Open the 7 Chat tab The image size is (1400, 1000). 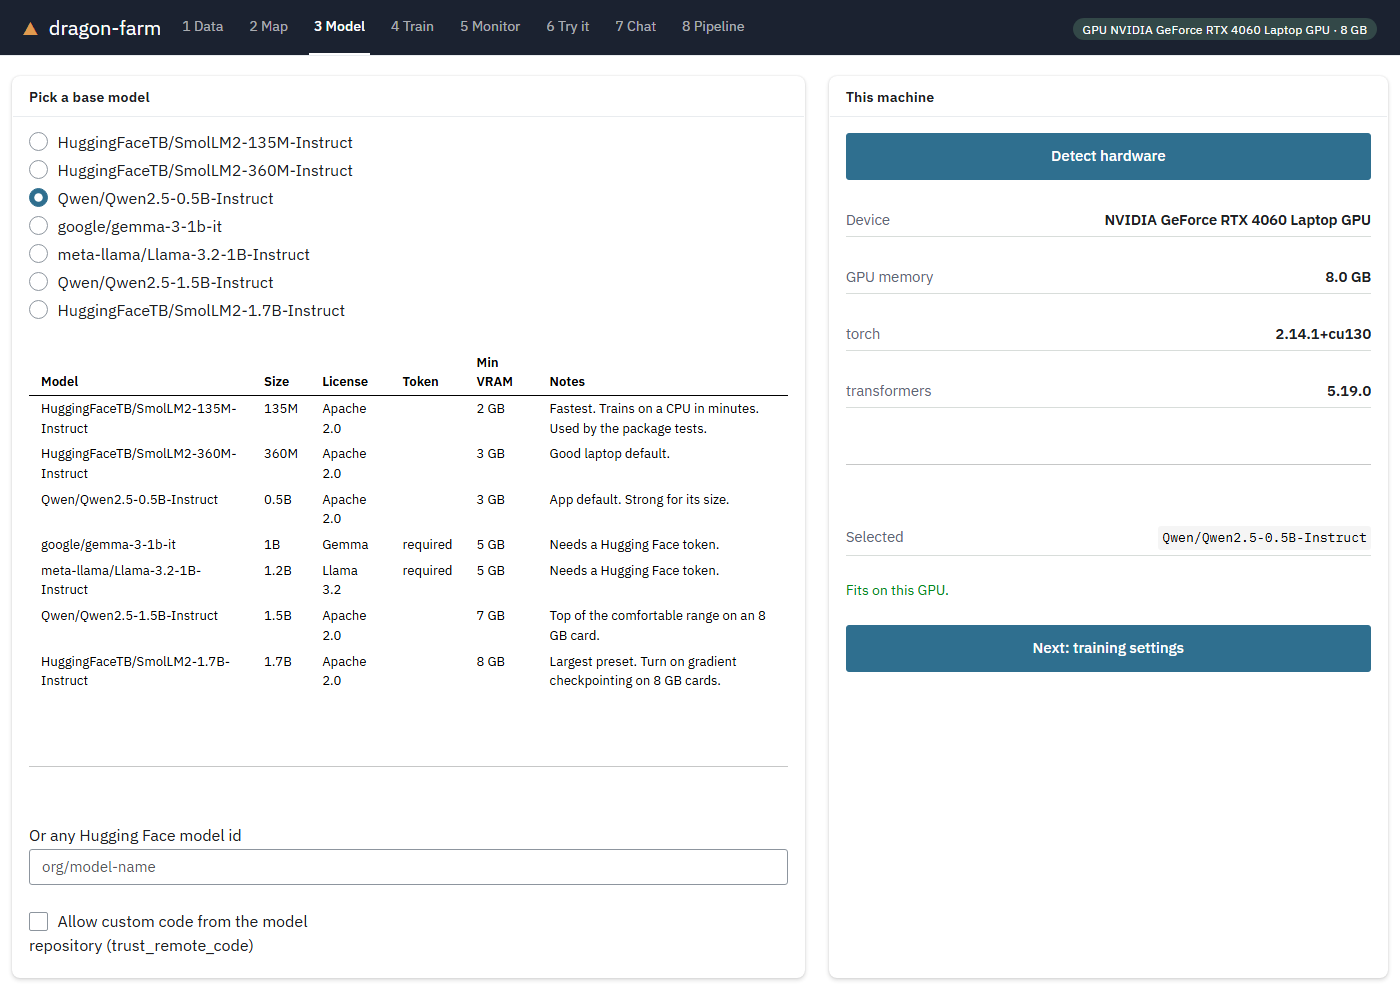click(636, 27)
